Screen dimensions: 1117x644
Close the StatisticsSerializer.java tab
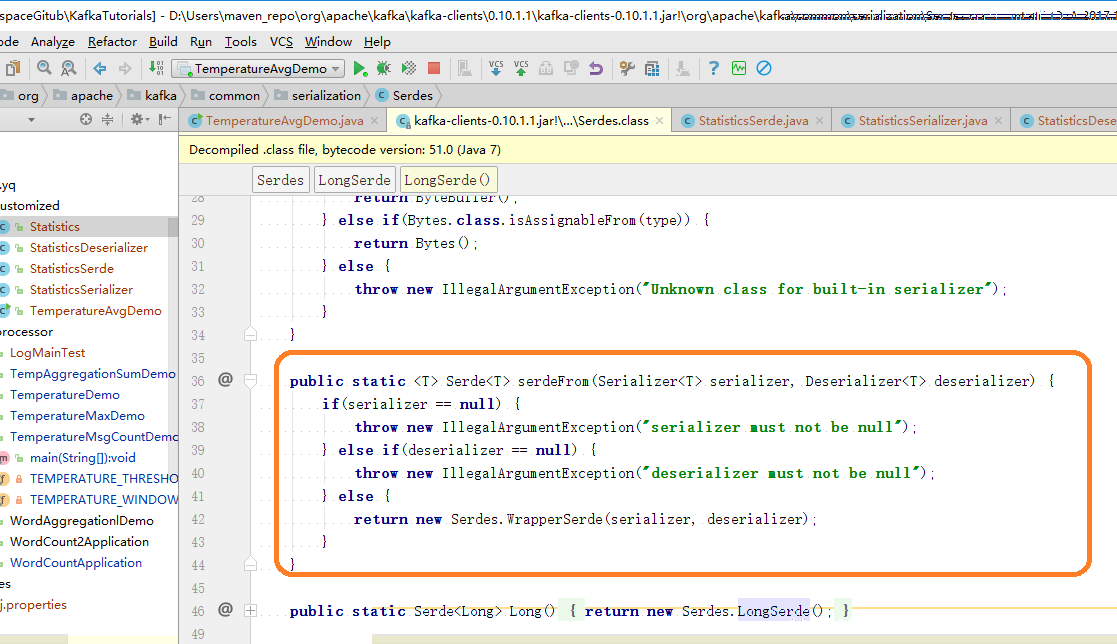[x=998, y=120]
